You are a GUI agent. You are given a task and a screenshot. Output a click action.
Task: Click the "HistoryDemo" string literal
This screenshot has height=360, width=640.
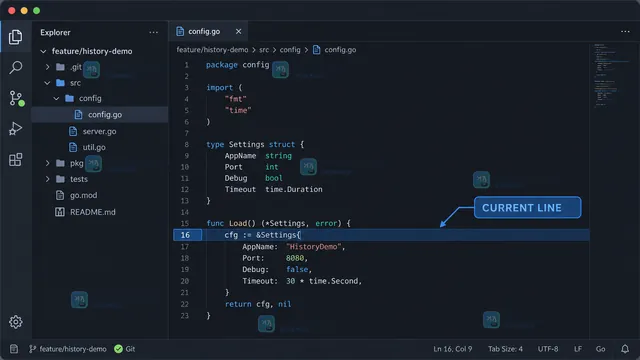coord(314,247)
